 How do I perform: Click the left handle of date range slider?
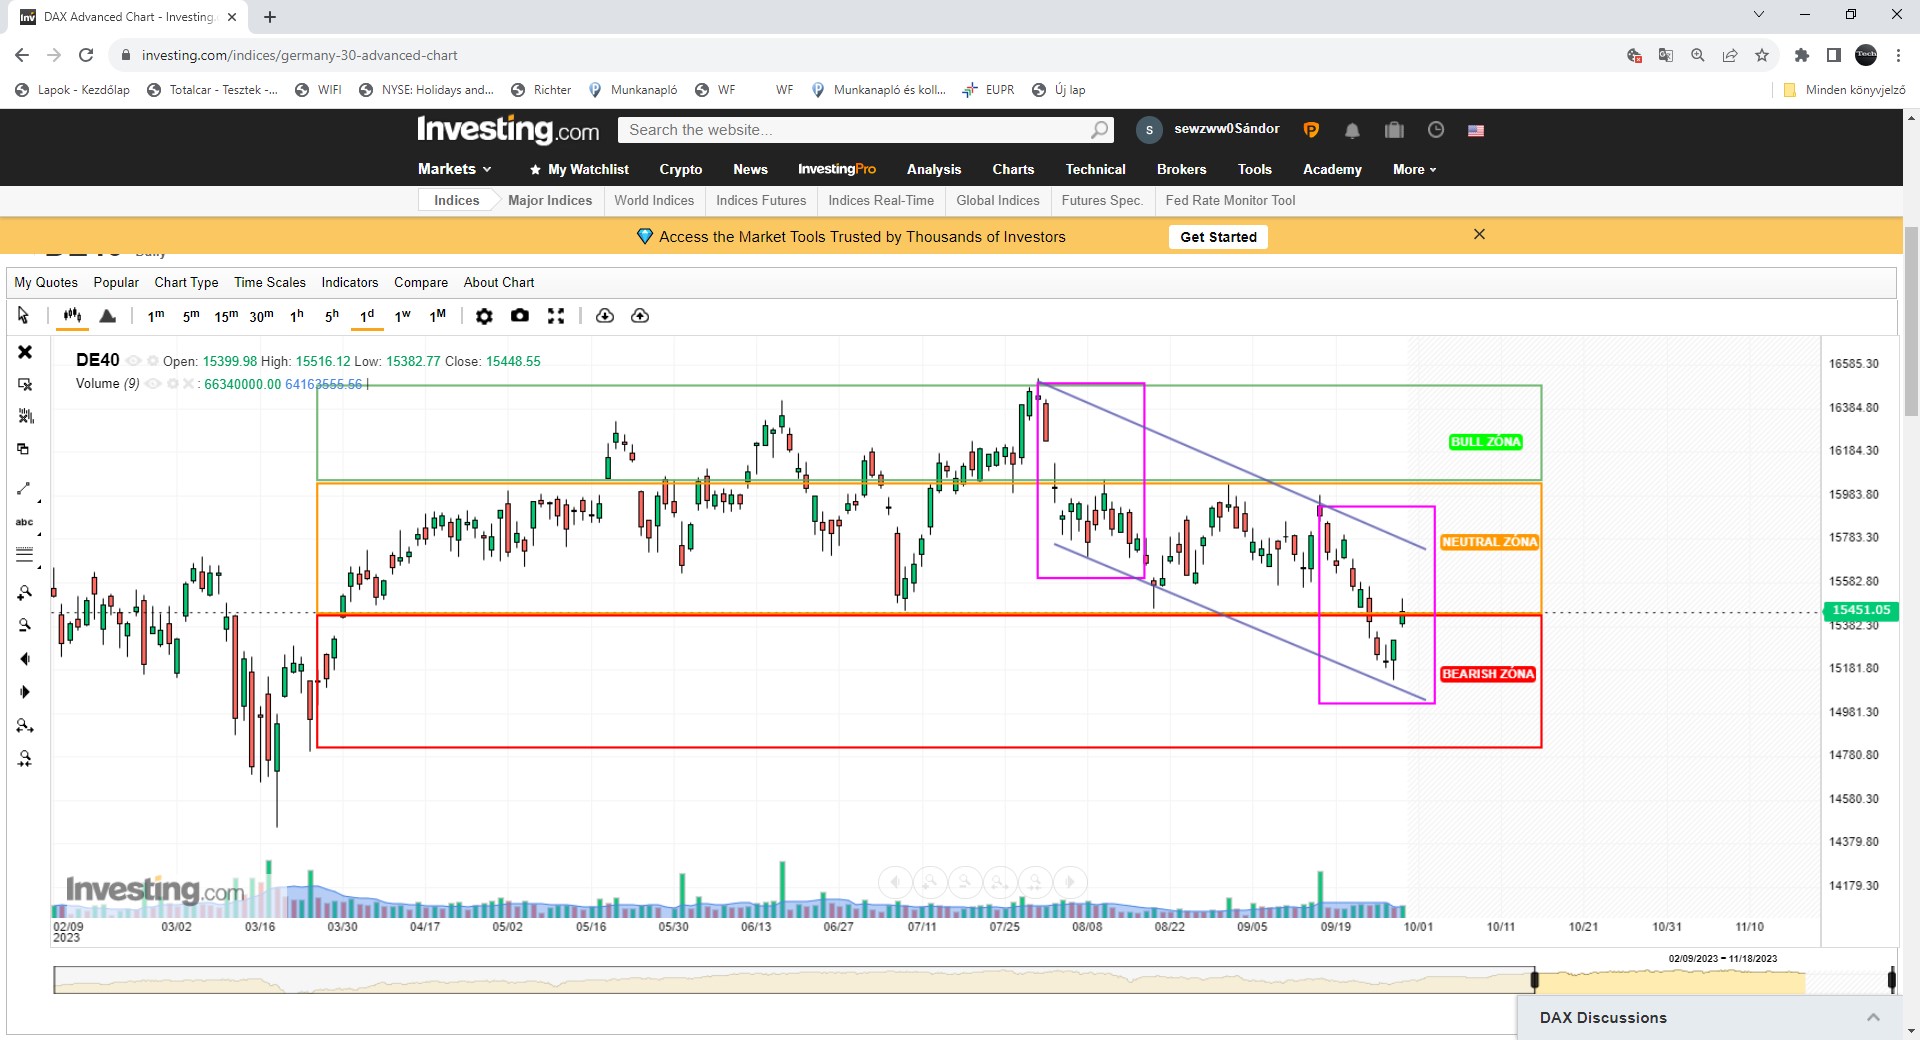1534,980
